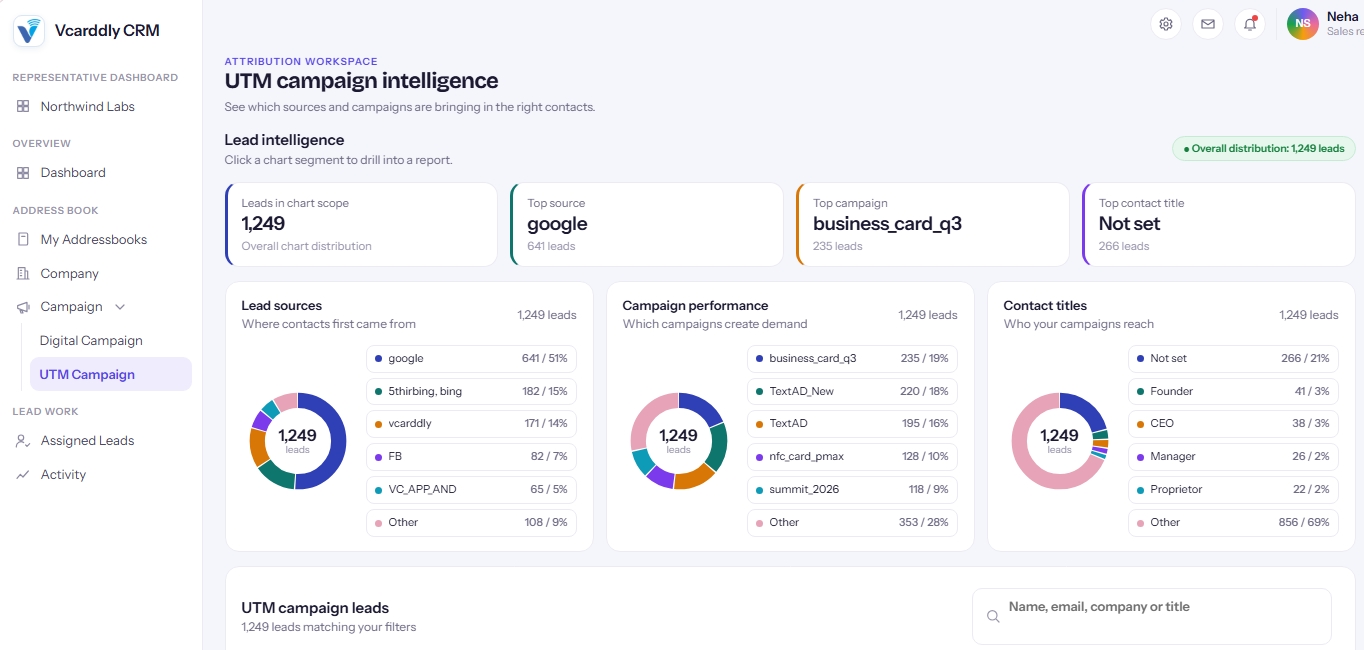Select FB source legend row
This screenshot has width=1364, height=650.
[x=471, y=457]
